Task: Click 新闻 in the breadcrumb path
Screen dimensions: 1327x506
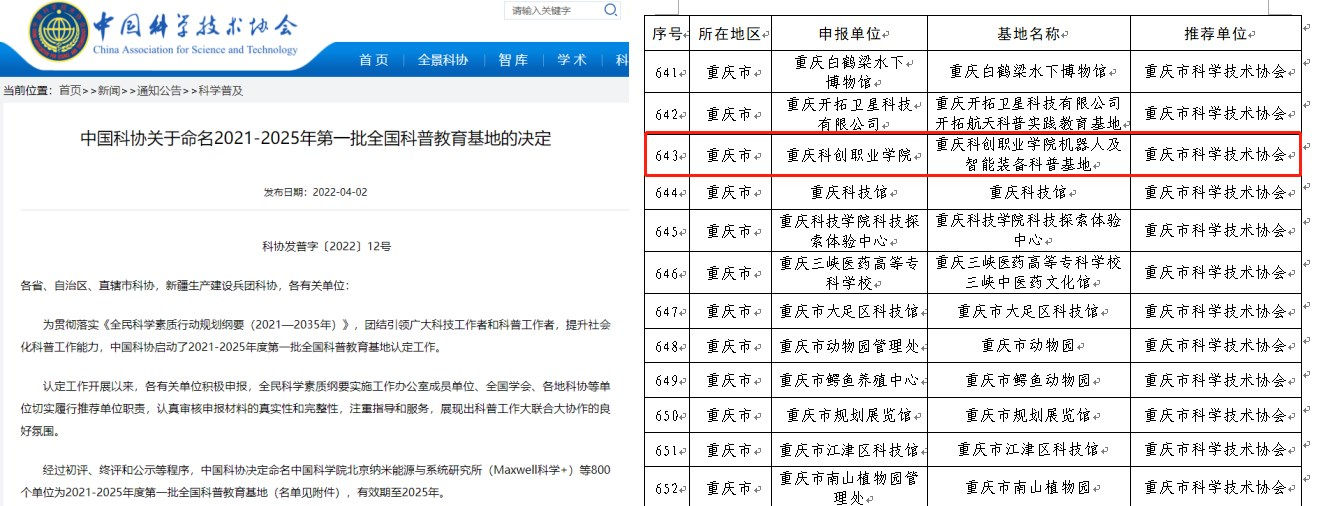Action: coord(109,90)
